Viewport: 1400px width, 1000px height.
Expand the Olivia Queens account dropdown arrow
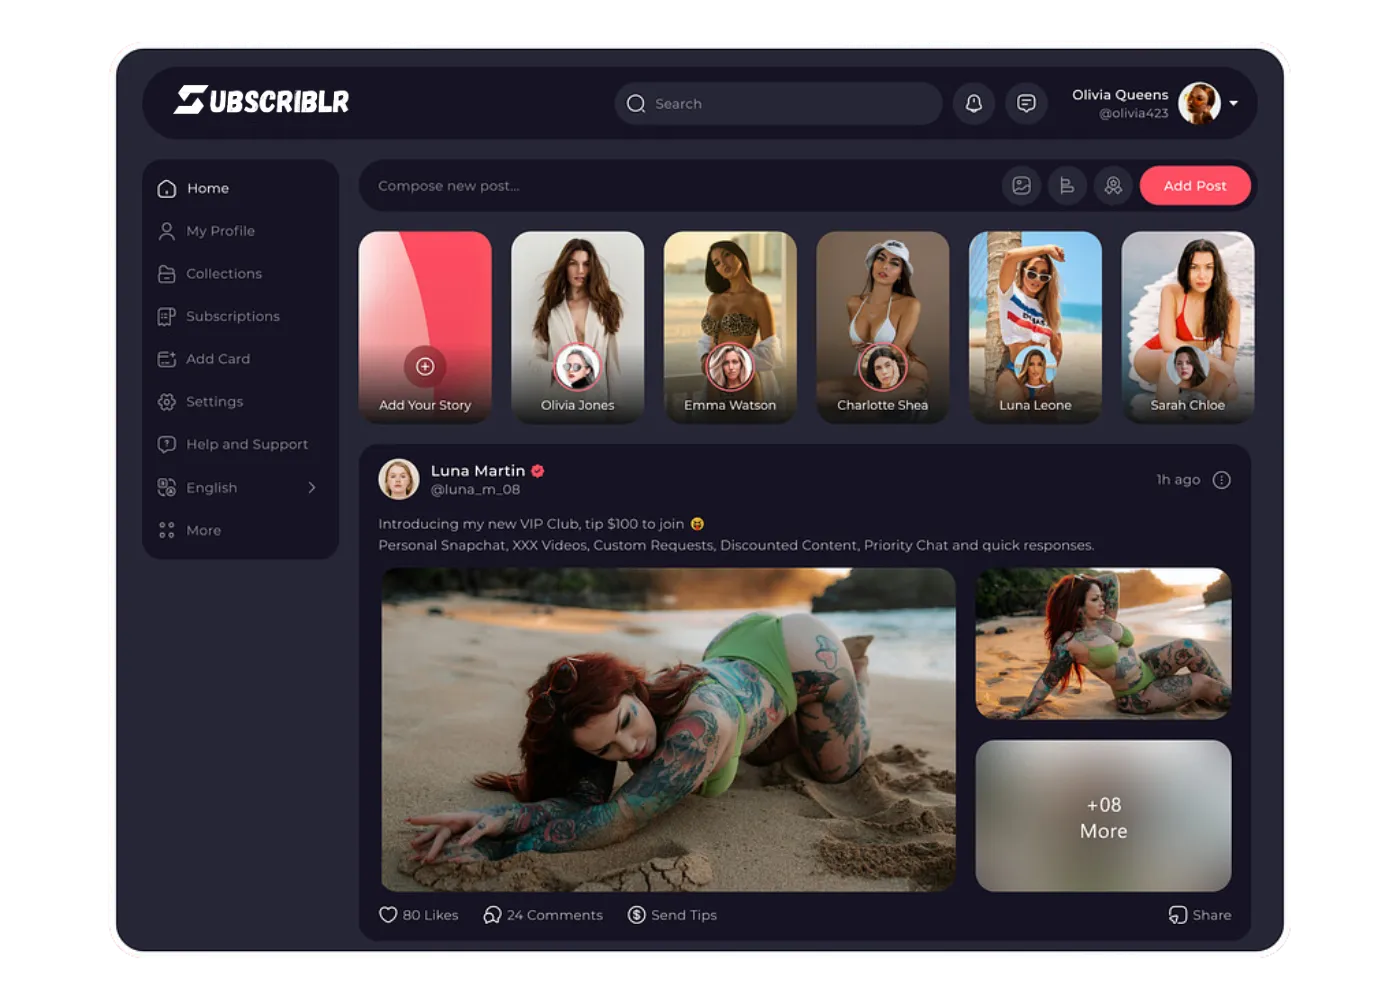click(1234, 103)
